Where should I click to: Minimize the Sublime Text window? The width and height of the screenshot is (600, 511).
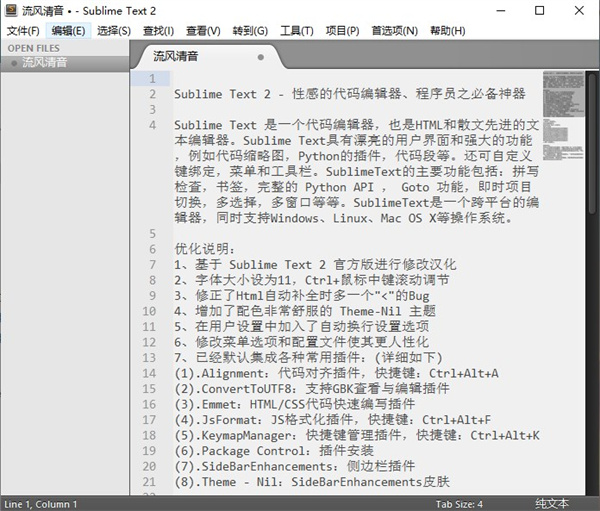(x=501, y=11)
